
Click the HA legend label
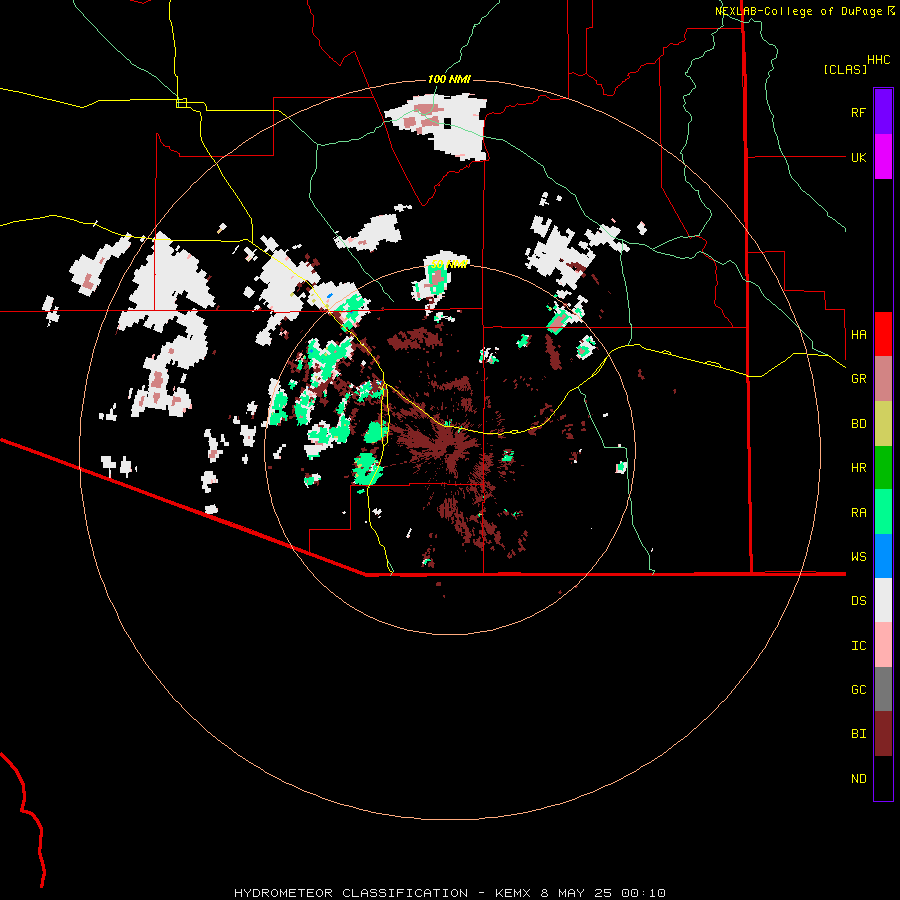tap(858, 335)
